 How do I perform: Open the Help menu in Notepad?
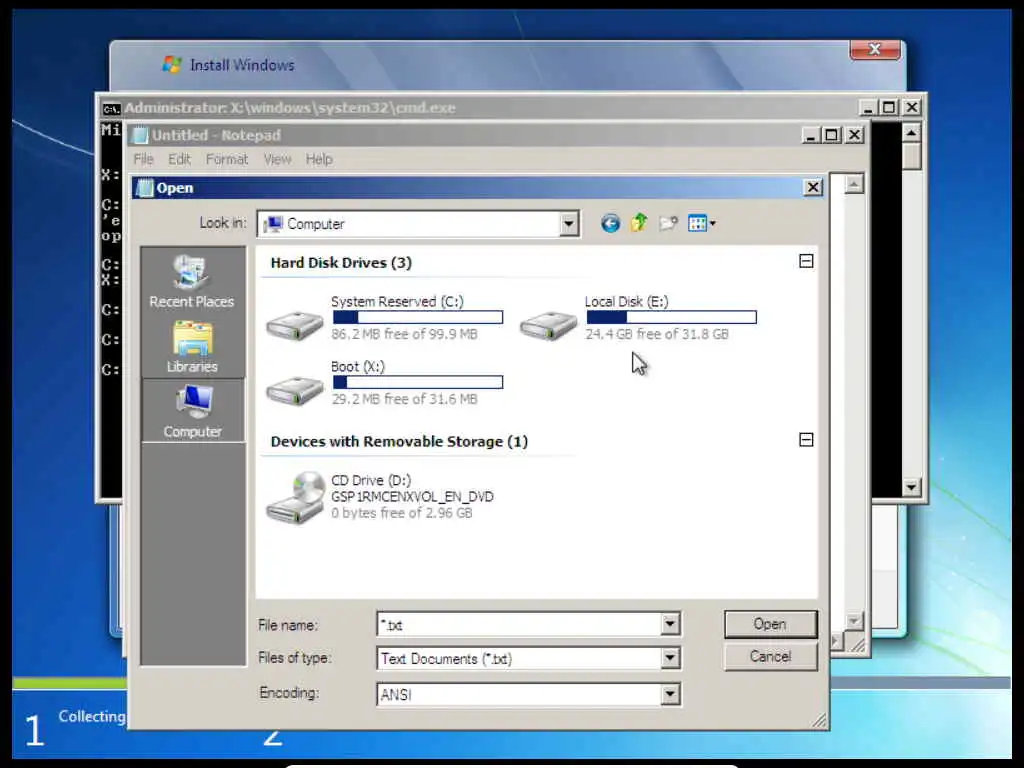(319, 159)
